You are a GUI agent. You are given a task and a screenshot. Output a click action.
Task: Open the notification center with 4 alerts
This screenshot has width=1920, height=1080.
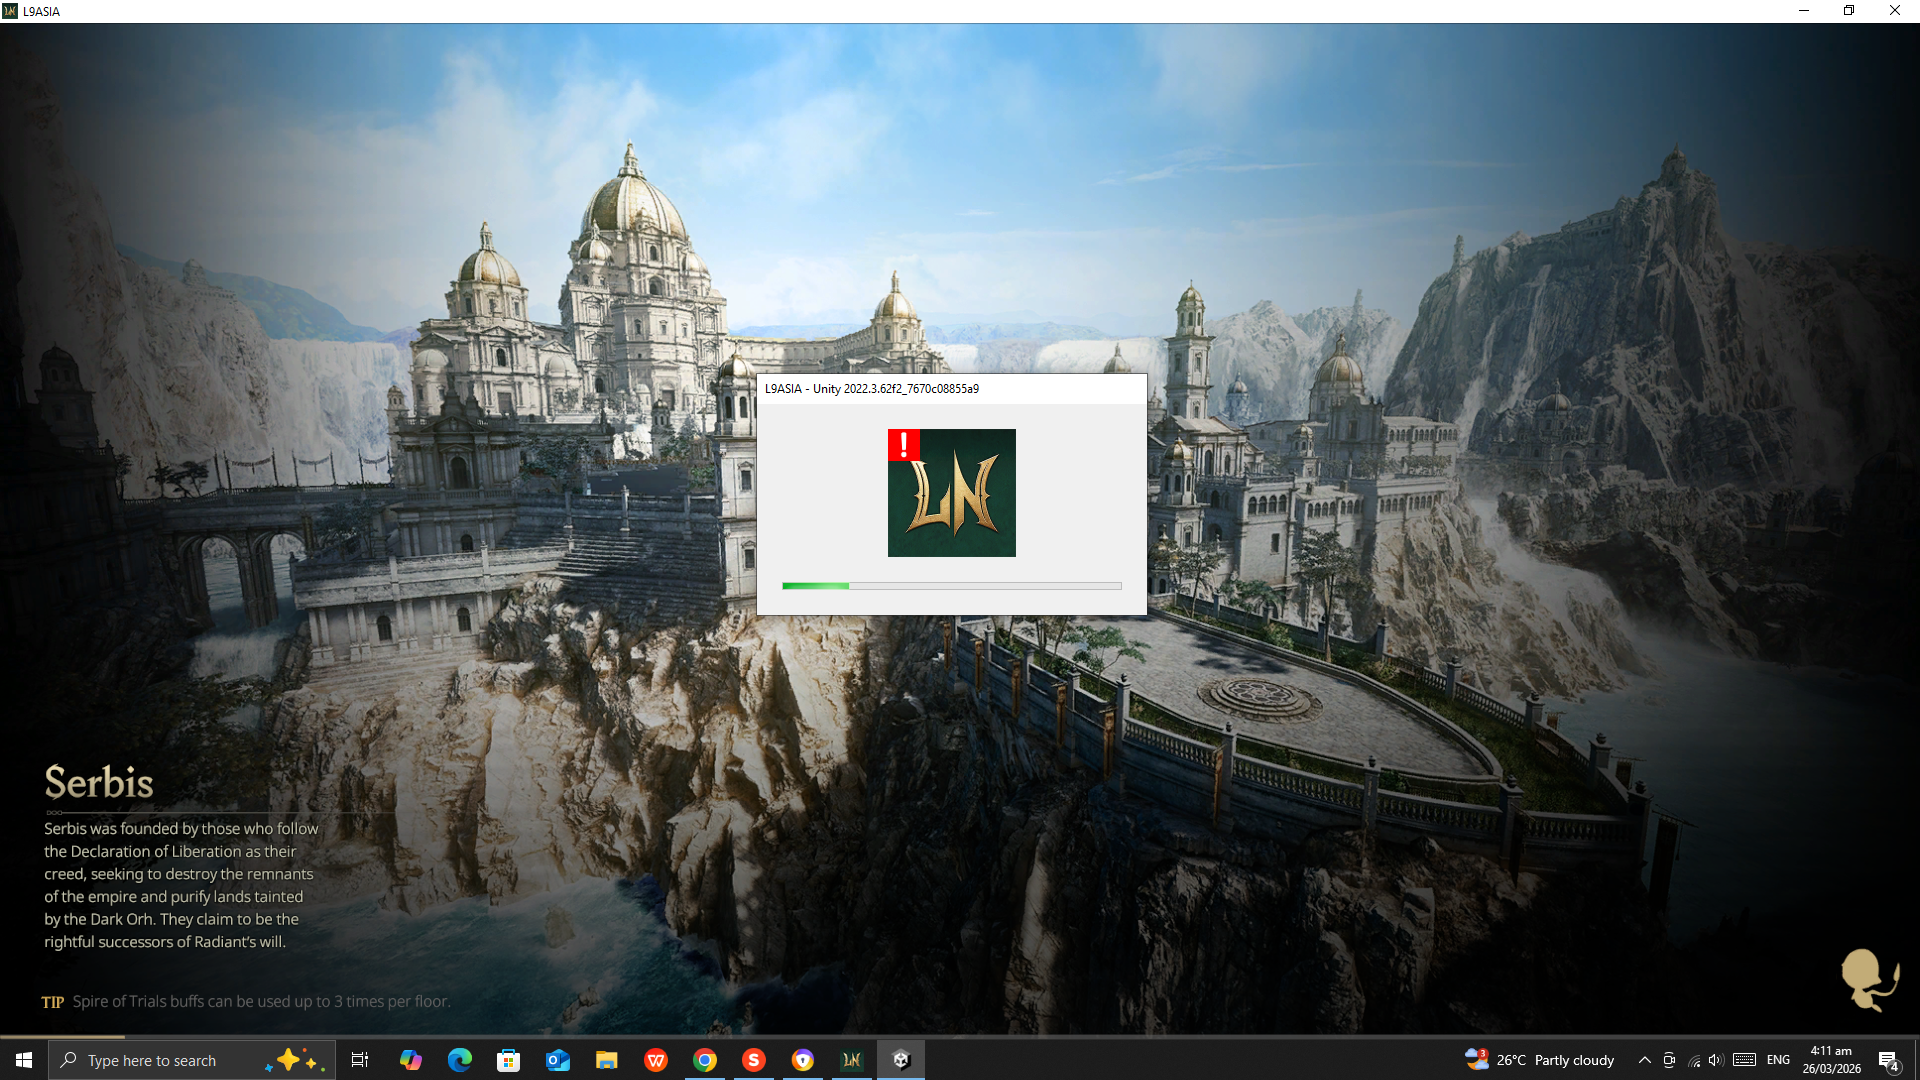click(1888, 1061)
